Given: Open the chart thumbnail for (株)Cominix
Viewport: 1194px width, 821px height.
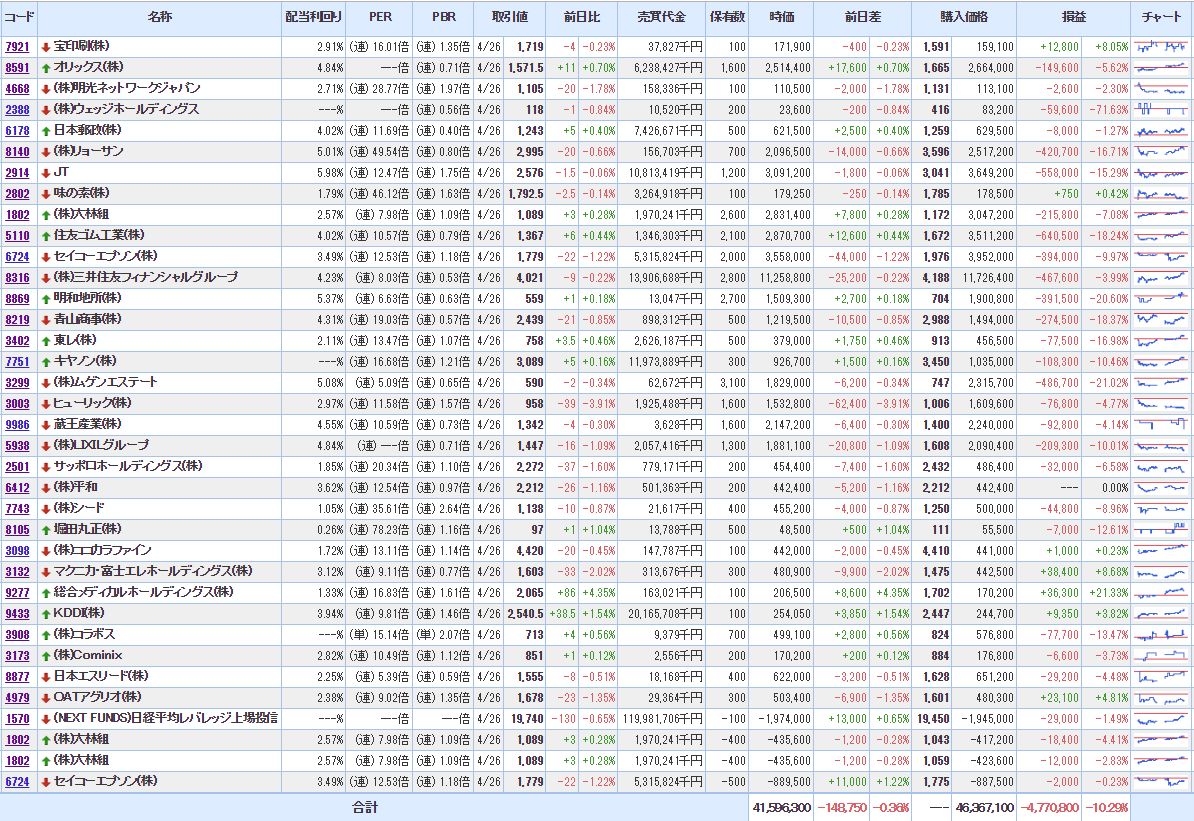Looking at the screenshot, I should pyautogui.click(x=1161, y=655).
